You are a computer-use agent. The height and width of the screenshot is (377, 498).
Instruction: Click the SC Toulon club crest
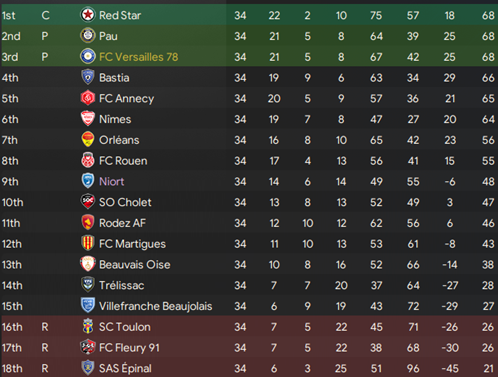pyautogui.click(x=88, y=326)
